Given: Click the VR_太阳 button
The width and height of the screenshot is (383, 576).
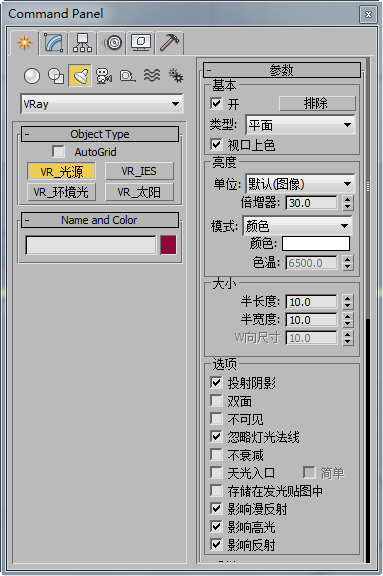Looking at the screenshot, I should click(x=139, y=192).
